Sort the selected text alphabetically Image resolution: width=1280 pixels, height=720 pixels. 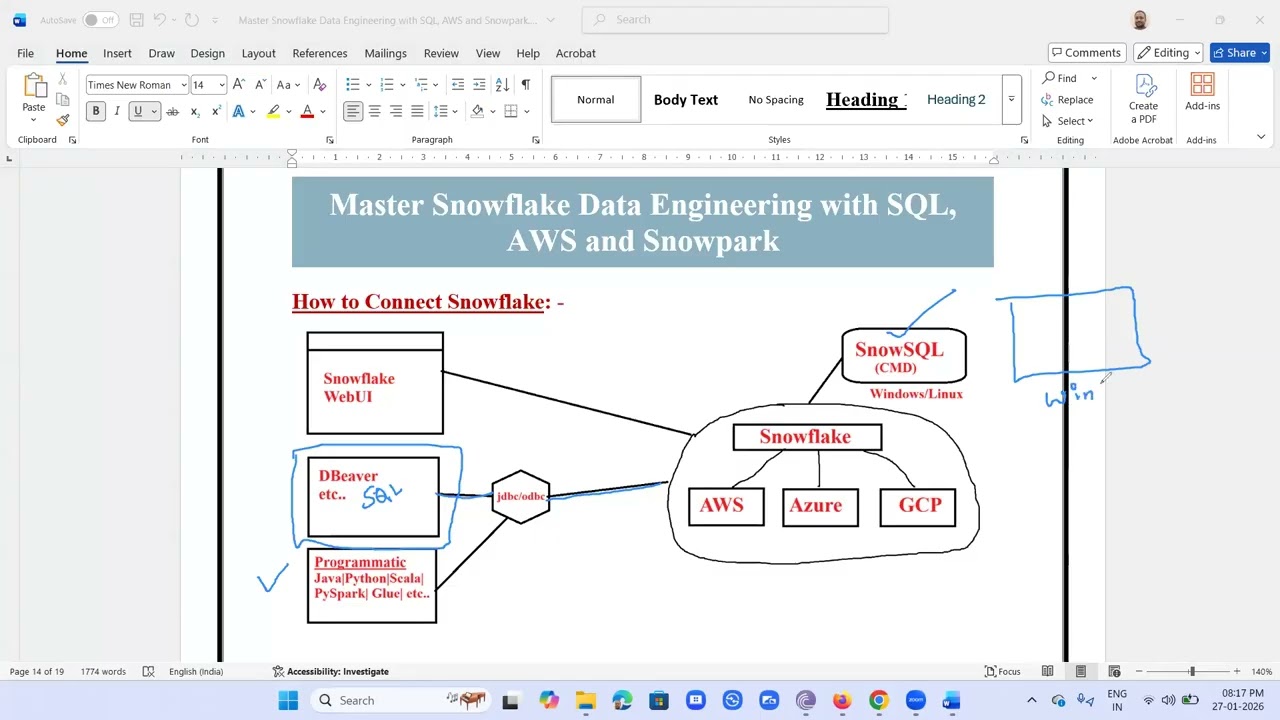(502, 85)
